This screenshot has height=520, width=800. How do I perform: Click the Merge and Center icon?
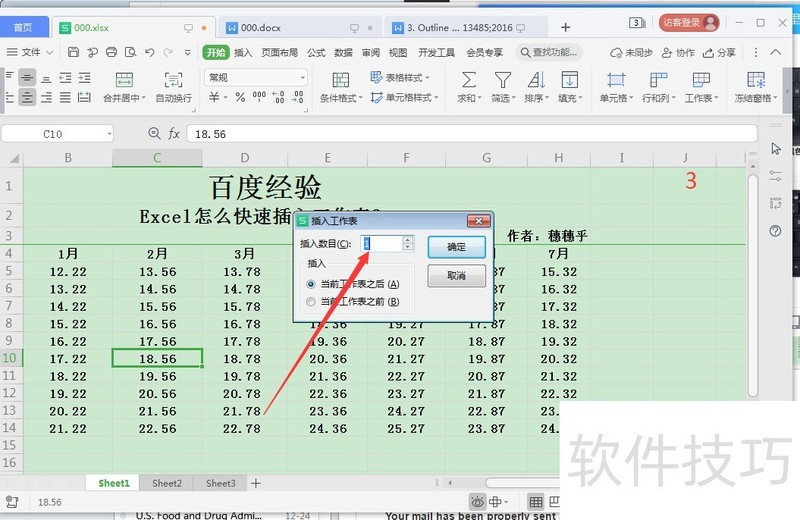coord(124,80)
